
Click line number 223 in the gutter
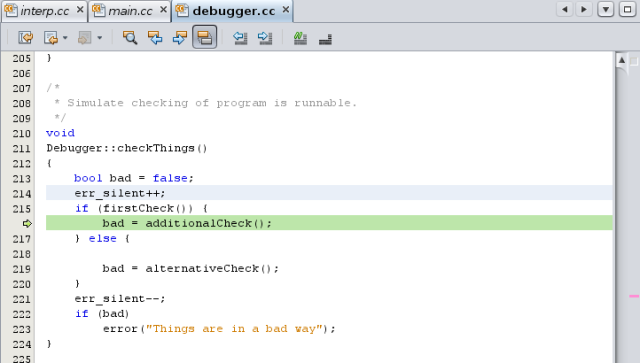pos(22,330)
